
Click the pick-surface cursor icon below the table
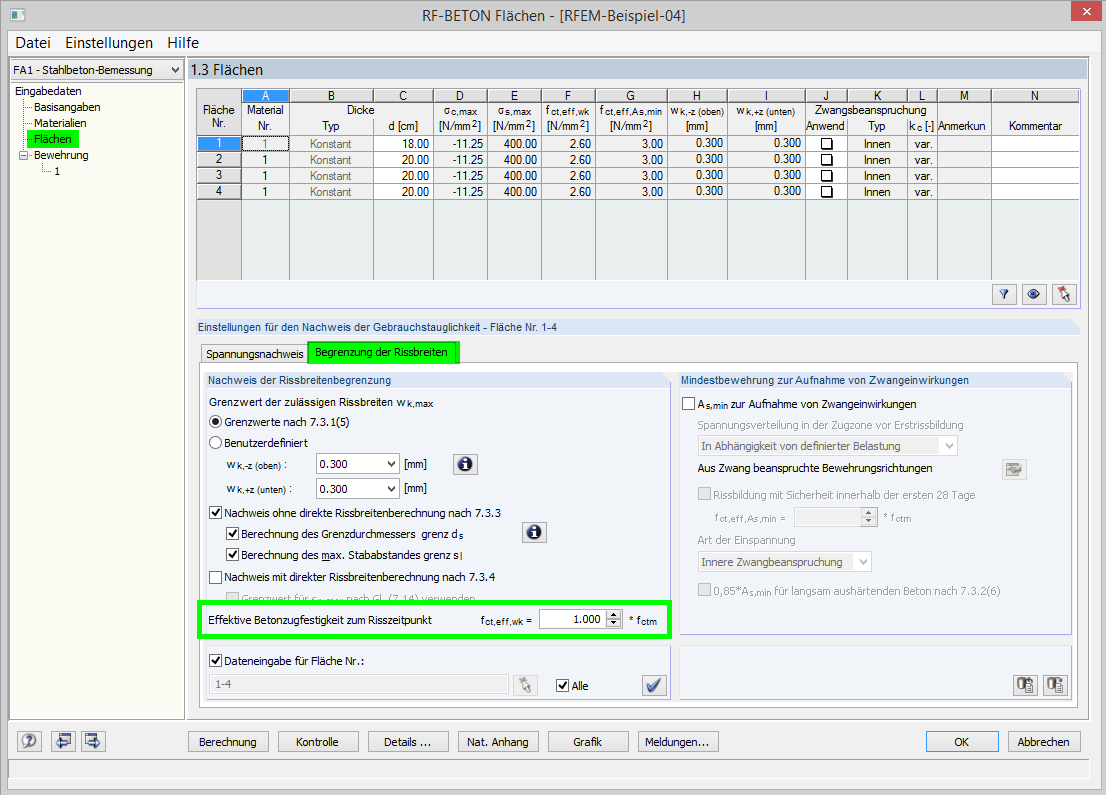(1064, 294)
